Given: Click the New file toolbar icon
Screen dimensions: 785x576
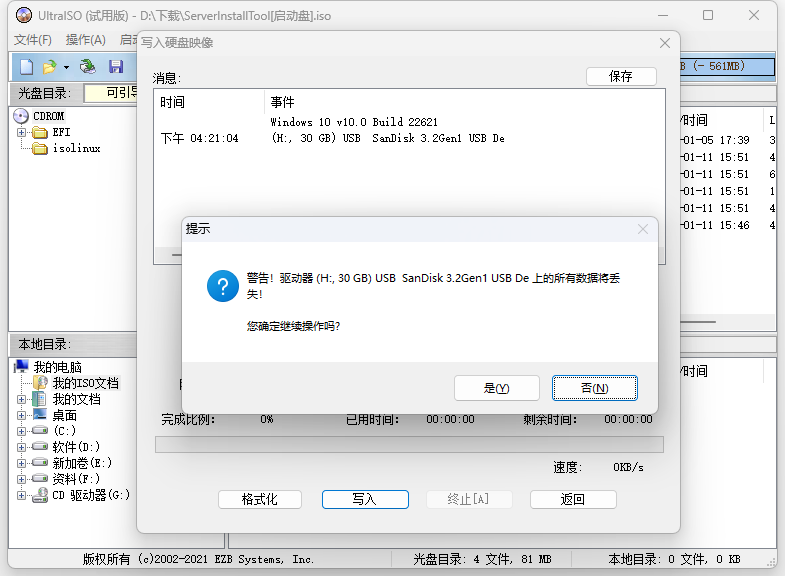Looking at the screenshot, I should pos(26,67).
